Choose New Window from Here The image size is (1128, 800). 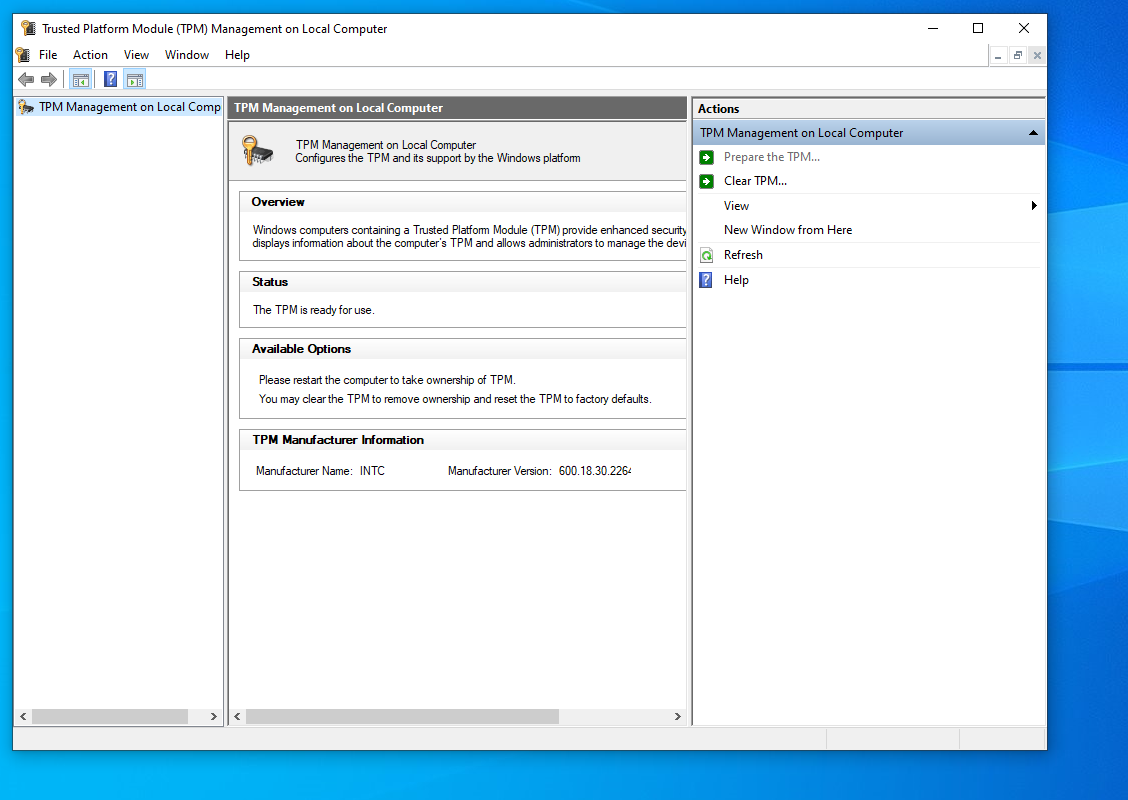788,230
